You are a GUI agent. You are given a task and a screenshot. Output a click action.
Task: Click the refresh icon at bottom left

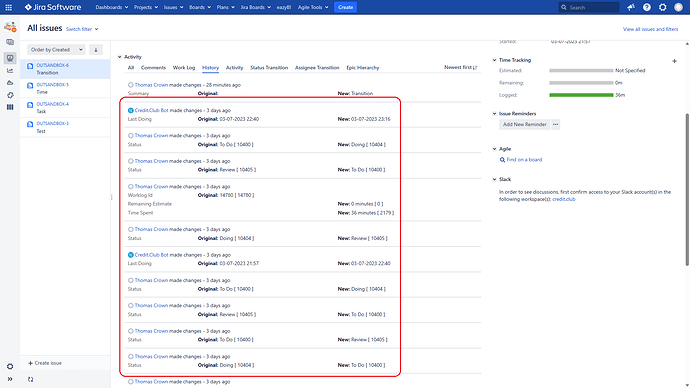click(30, 379)
